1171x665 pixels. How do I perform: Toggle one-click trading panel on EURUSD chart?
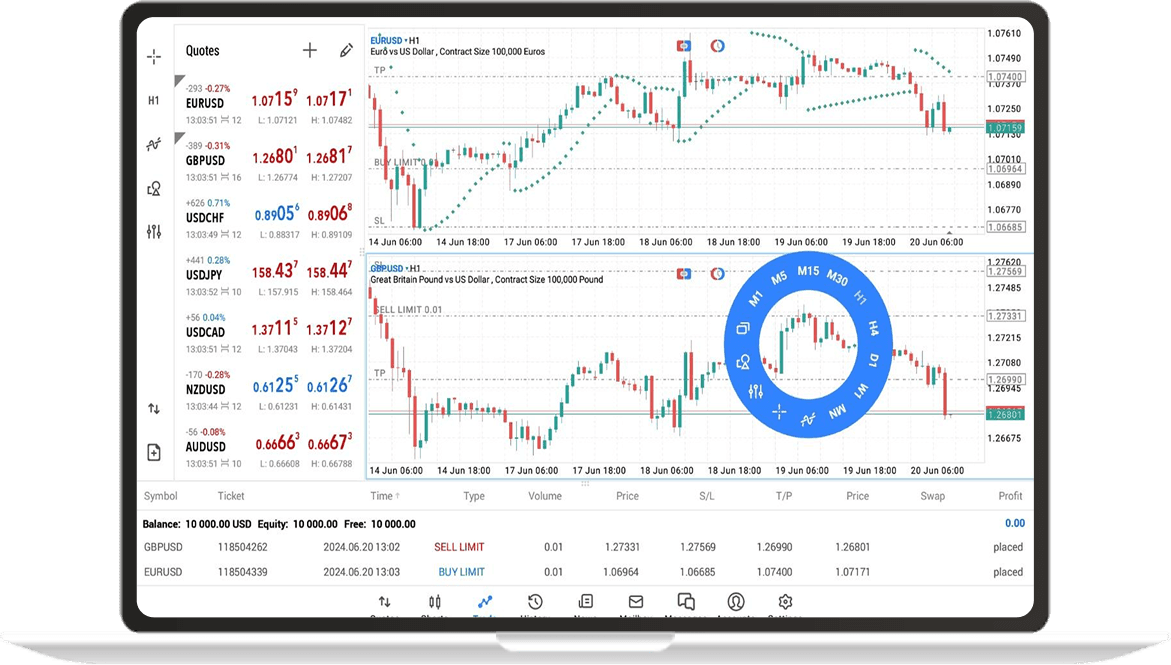pyautogui.click(x=683, y=46)
